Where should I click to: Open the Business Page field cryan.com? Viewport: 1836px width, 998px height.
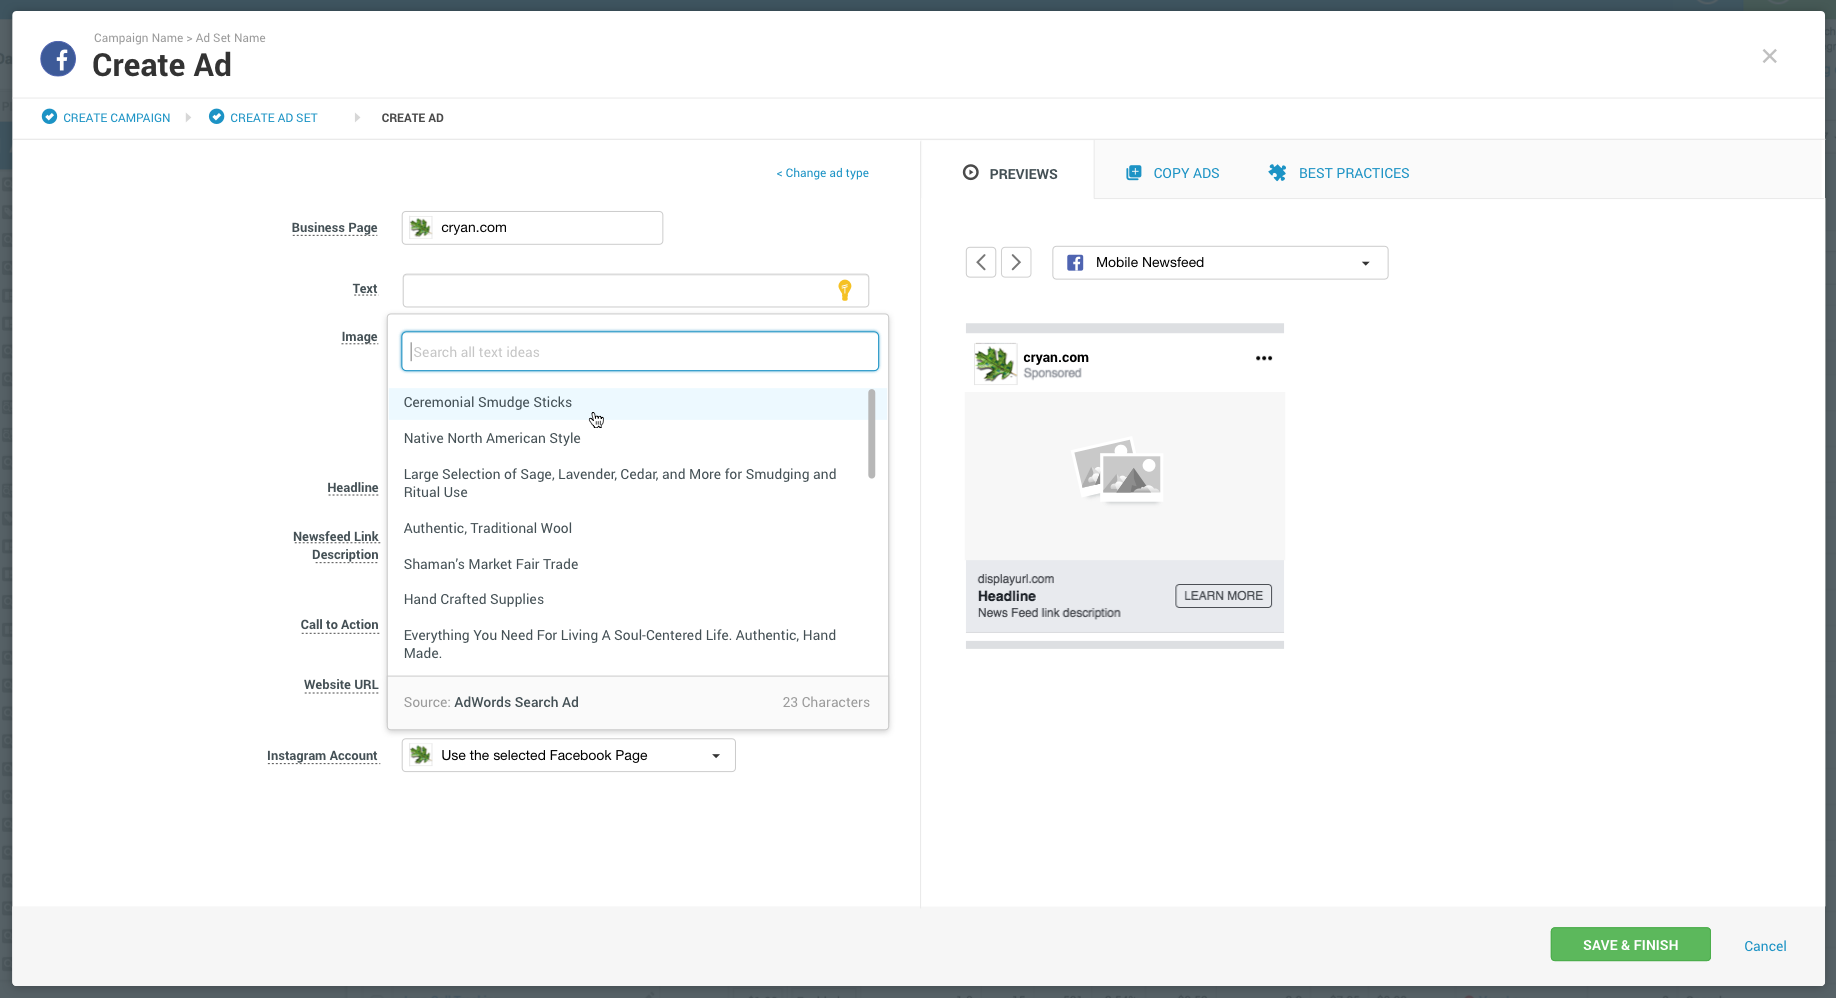coord(532,228)
